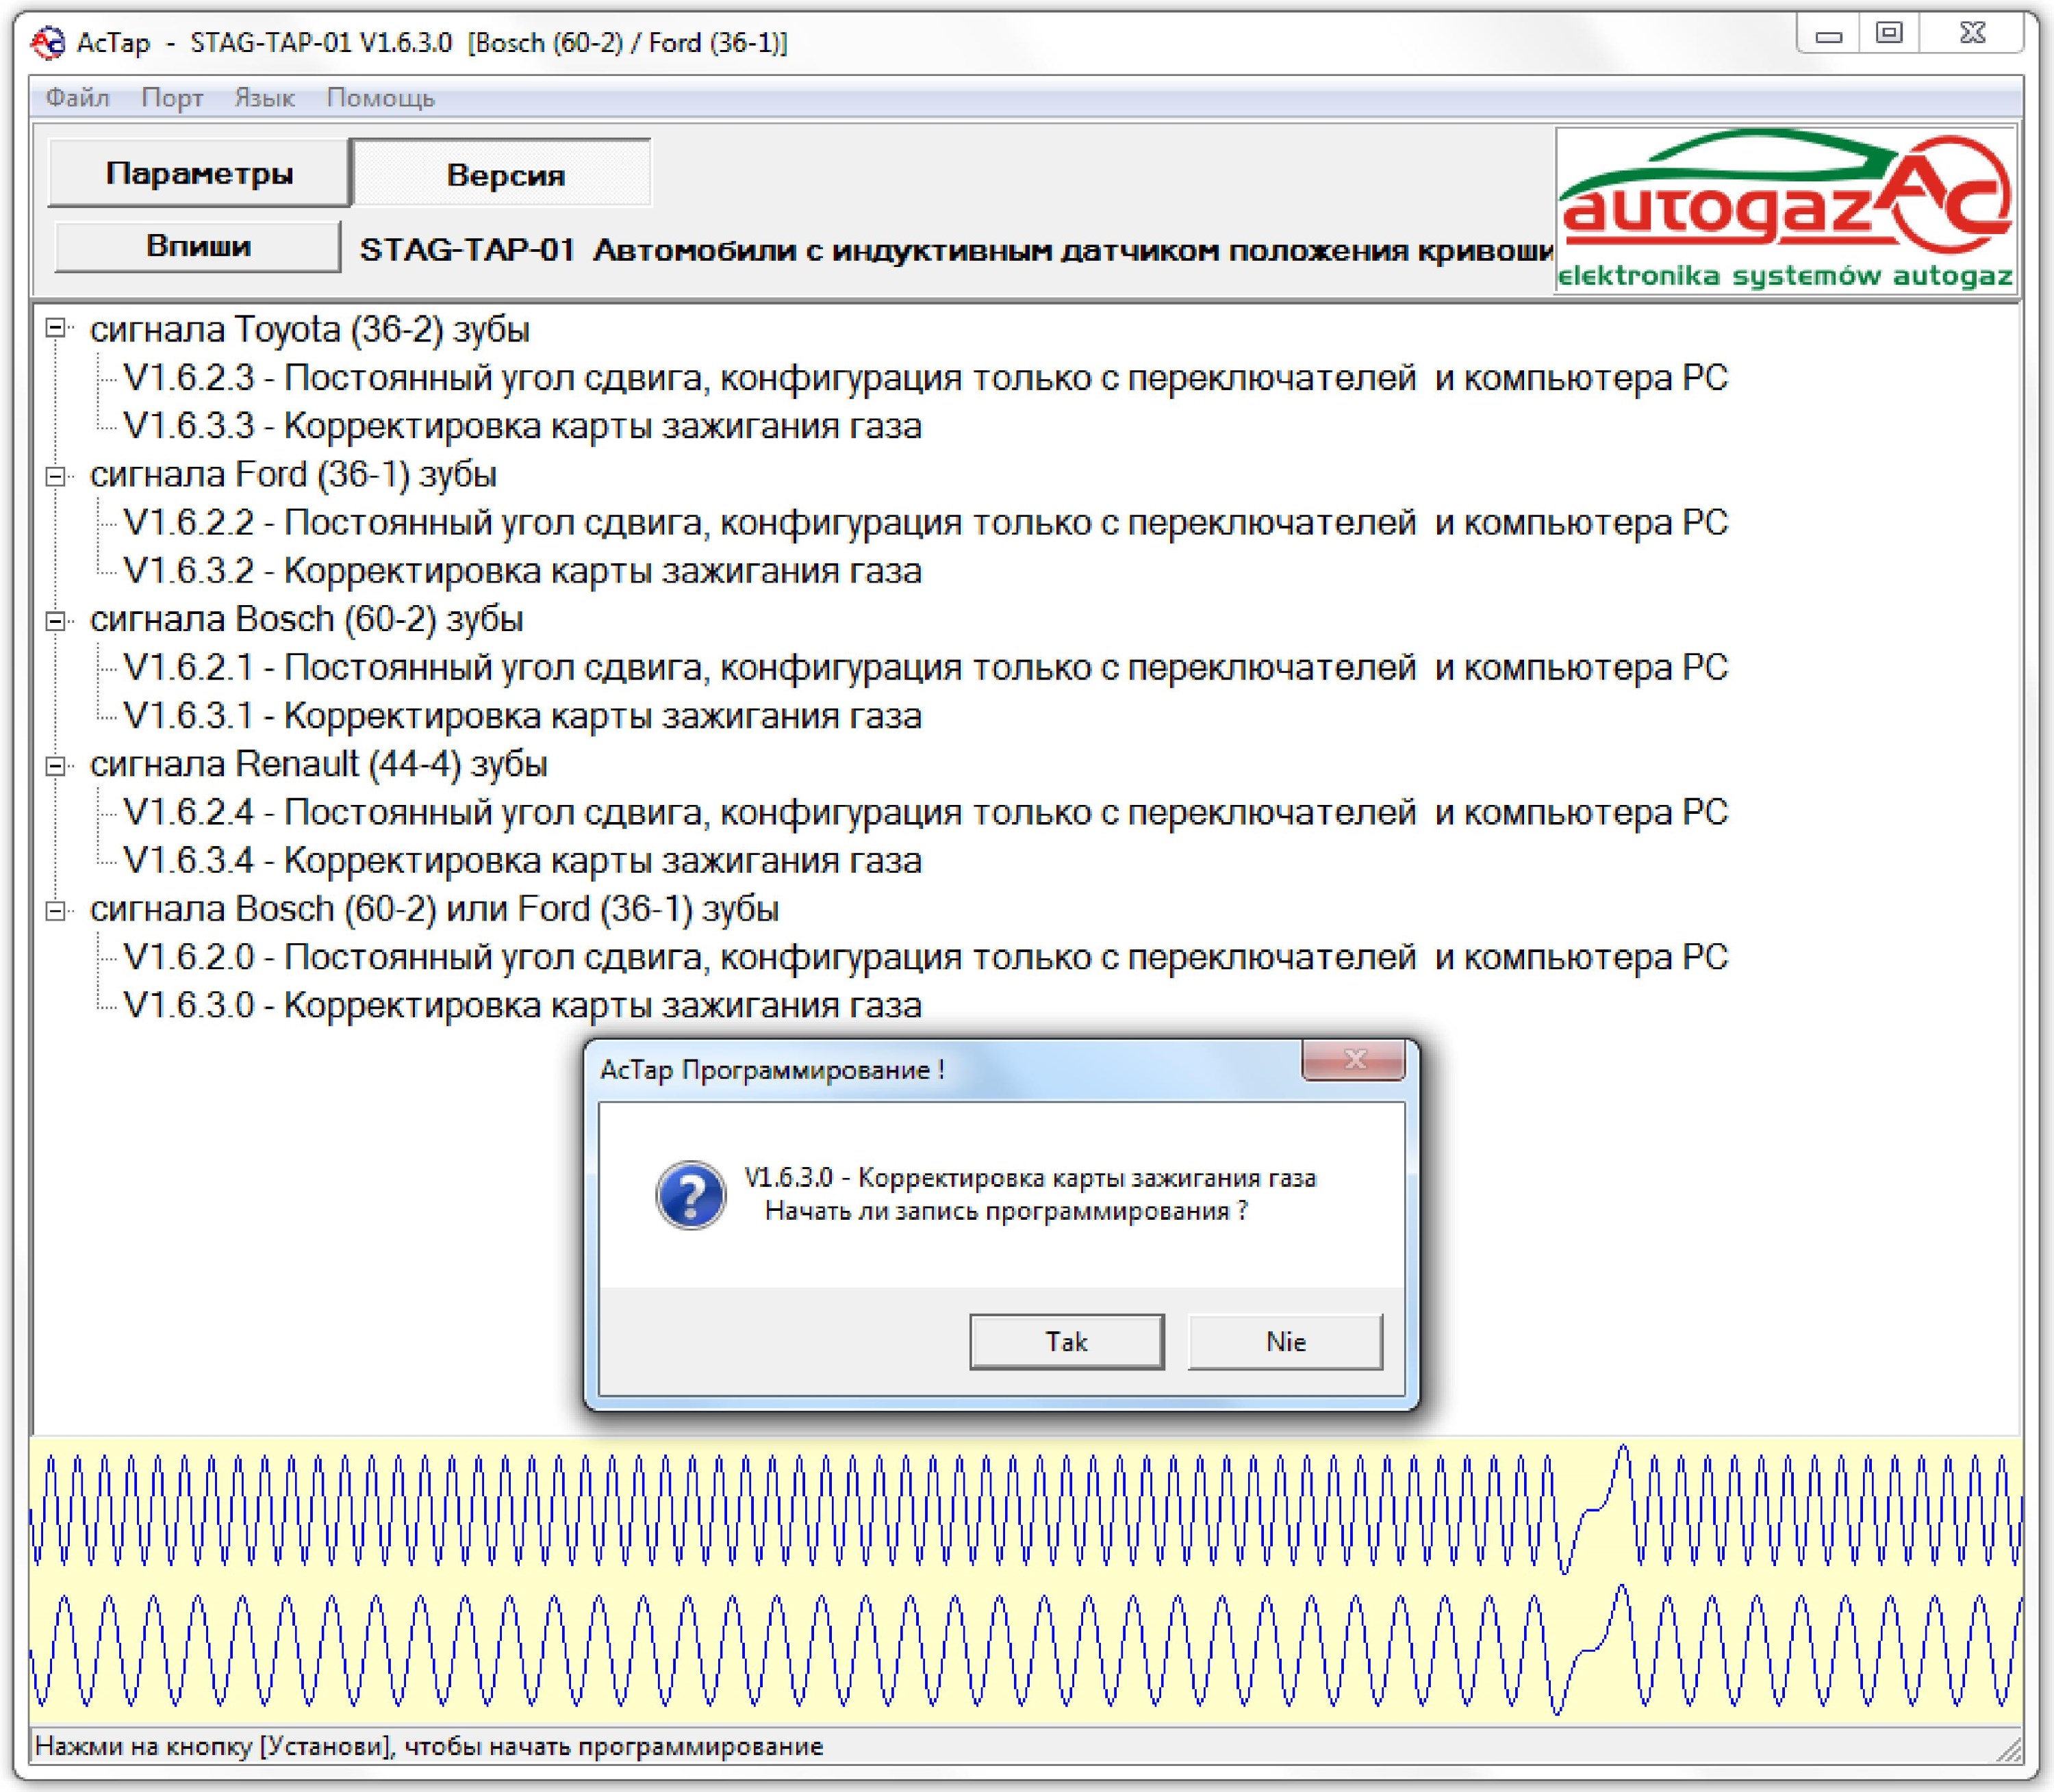Decline programming with the Nie button
The height and width of the screenshot is (1792, 2054).
(x=1285, y=1341)
